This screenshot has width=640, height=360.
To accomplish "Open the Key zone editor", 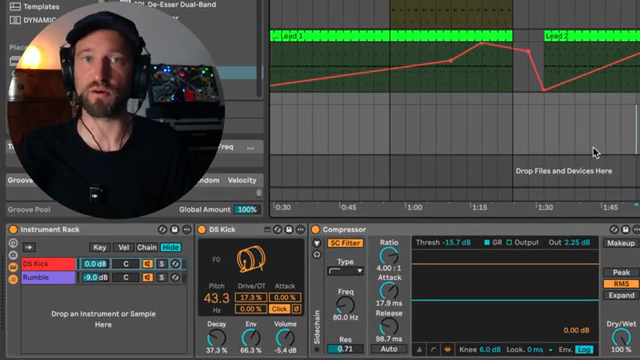I will 100,247.
